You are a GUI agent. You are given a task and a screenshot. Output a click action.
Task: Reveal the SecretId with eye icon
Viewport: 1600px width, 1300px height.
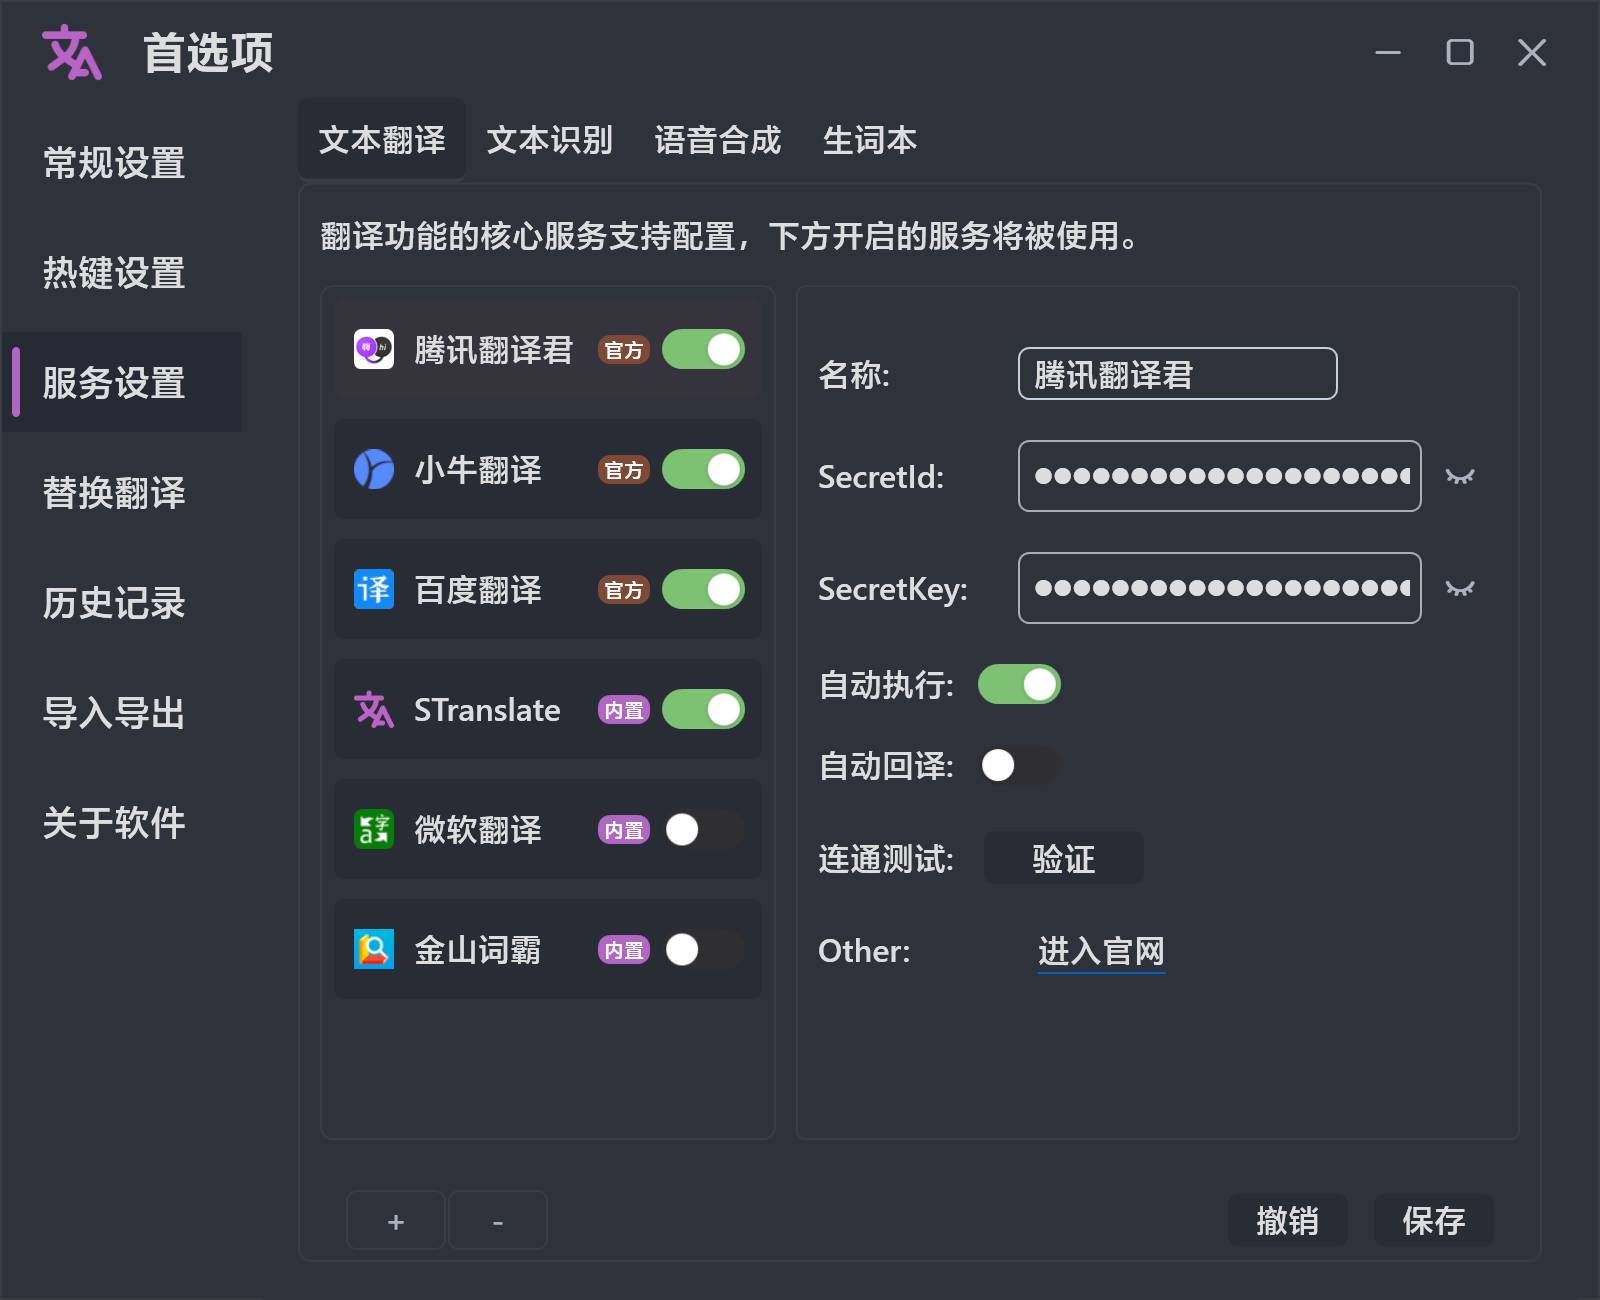1460,477
